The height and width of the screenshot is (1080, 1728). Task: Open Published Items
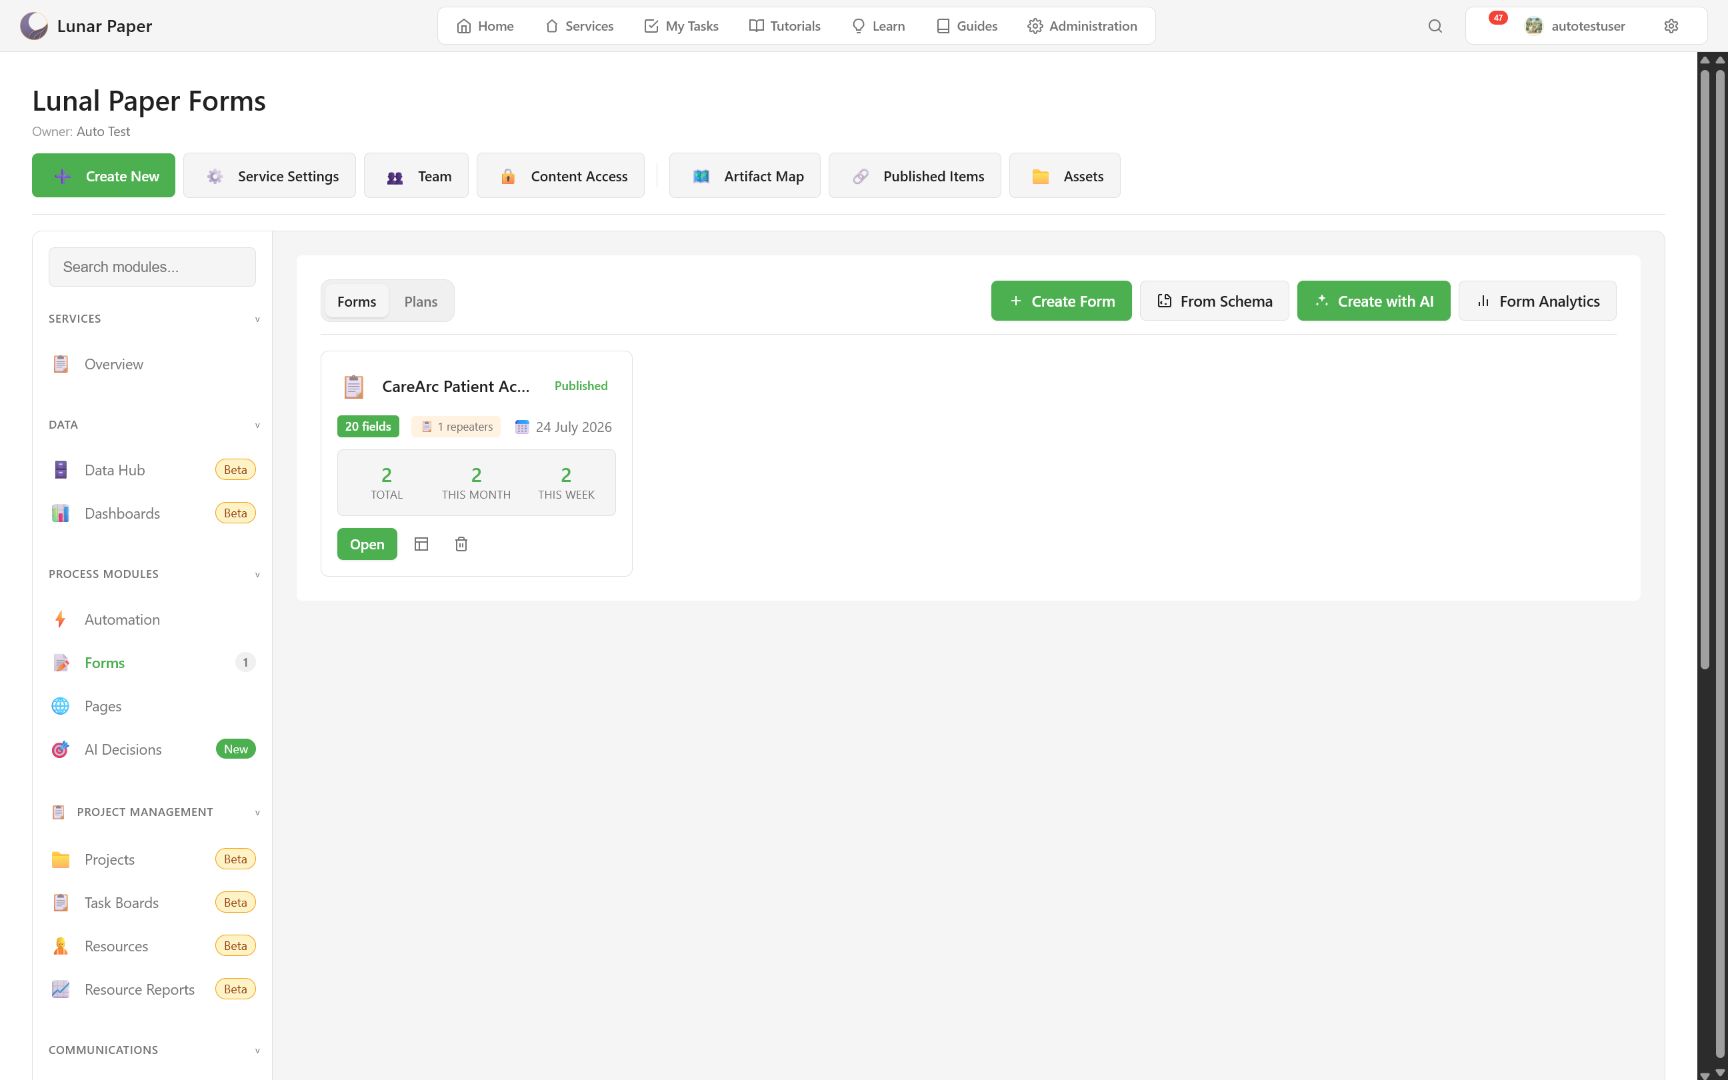point(915,176)
